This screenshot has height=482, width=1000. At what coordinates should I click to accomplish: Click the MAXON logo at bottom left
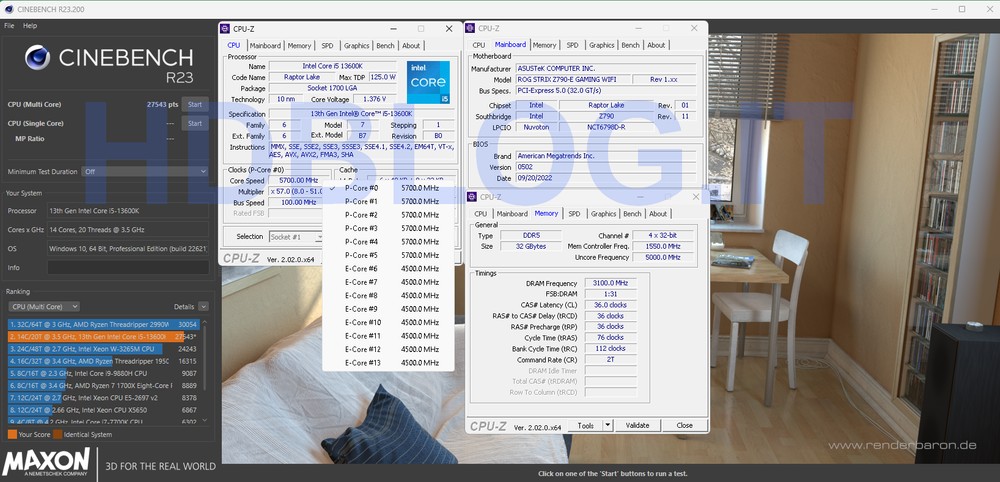[x=44, y=463]
